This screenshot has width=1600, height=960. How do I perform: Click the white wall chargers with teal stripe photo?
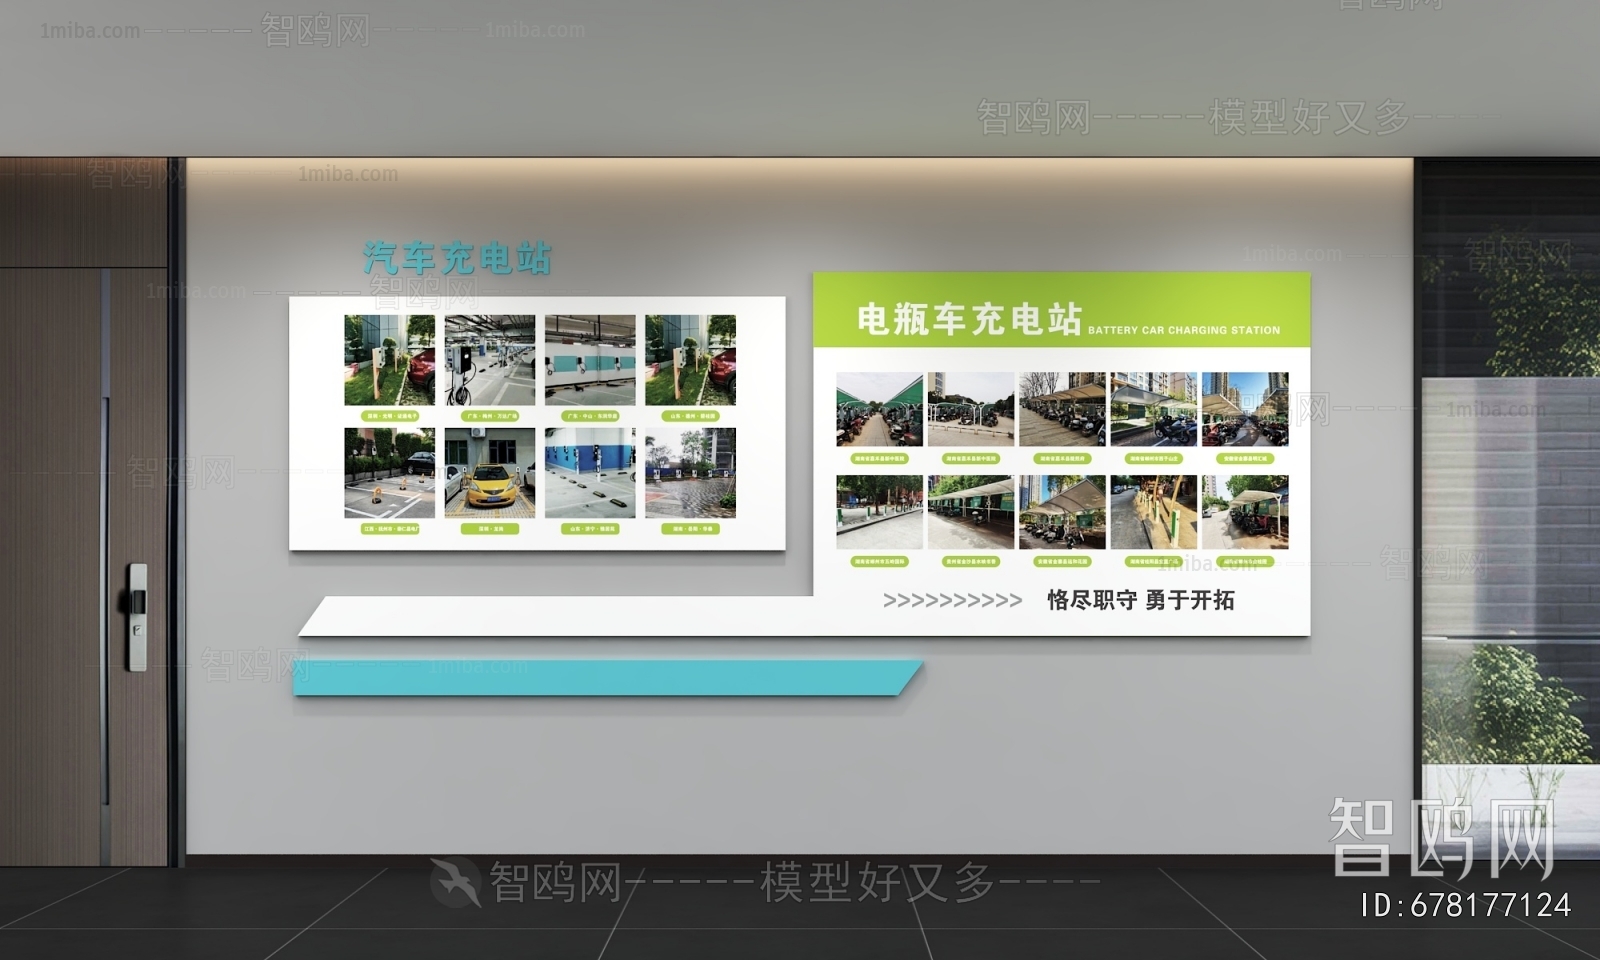[590, 360]
